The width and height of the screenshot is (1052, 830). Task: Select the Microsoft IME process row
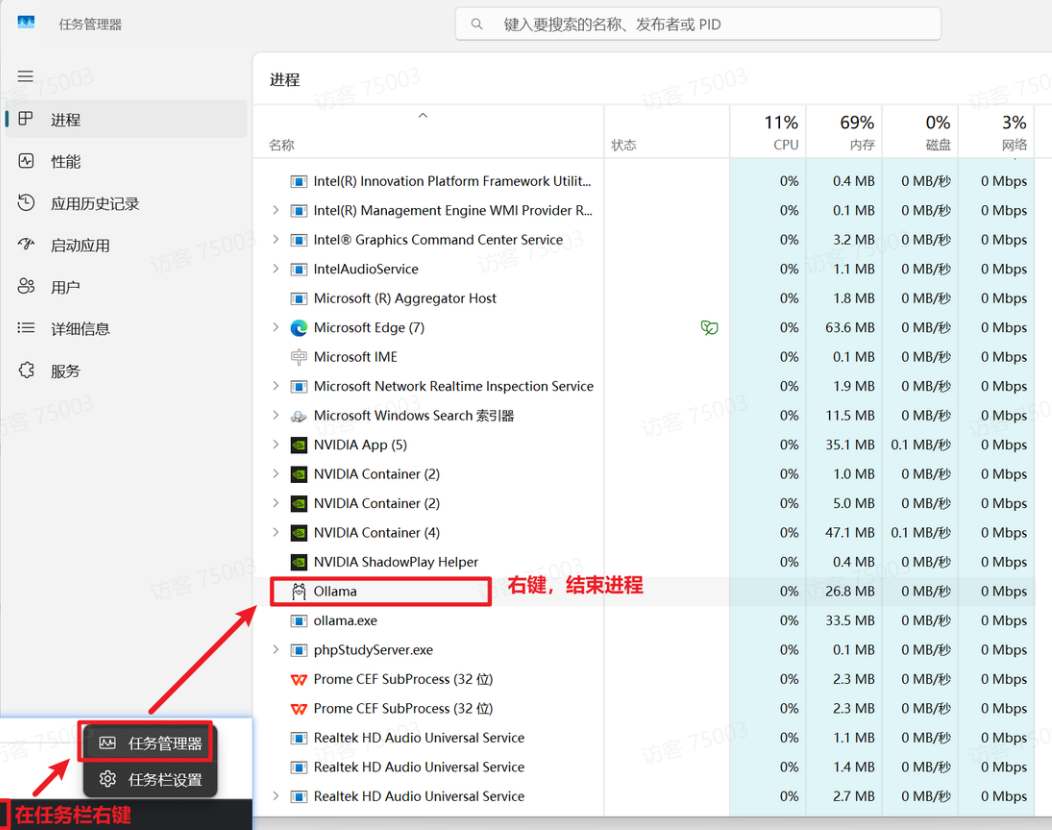coord(644,357)
